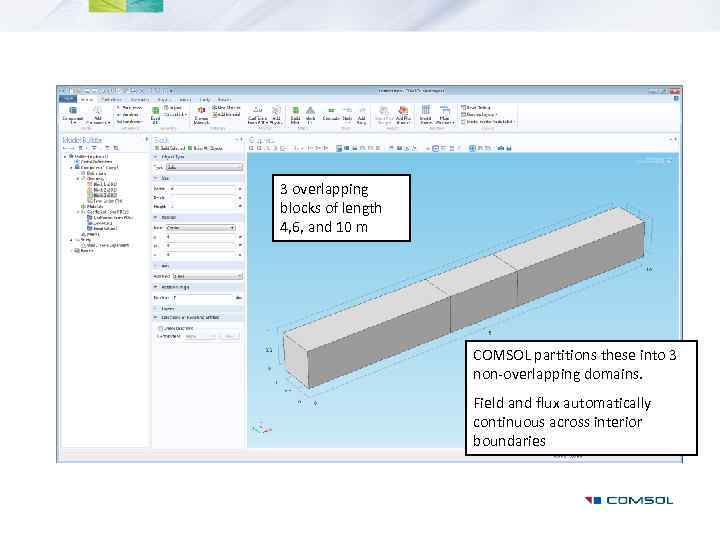Switch to the Physics ribbon tab

[163, 100]
